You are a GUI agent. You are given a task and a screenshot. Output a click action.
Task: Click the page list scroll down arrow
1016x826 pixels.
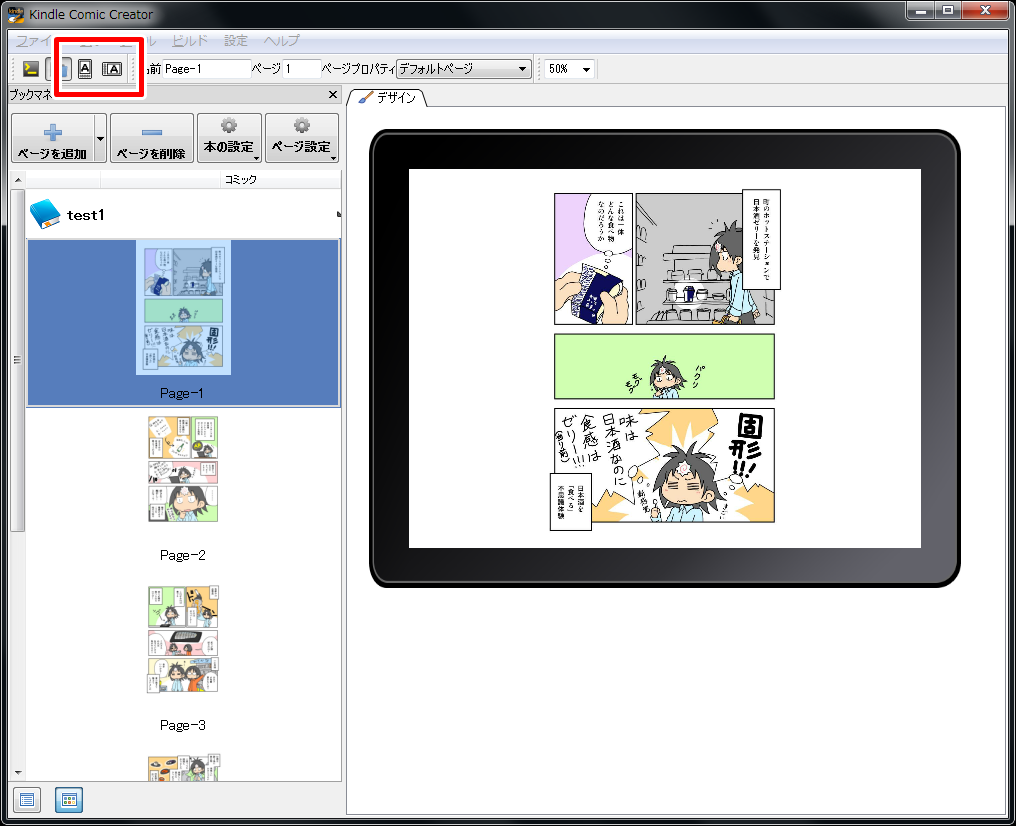pos(18,772)
